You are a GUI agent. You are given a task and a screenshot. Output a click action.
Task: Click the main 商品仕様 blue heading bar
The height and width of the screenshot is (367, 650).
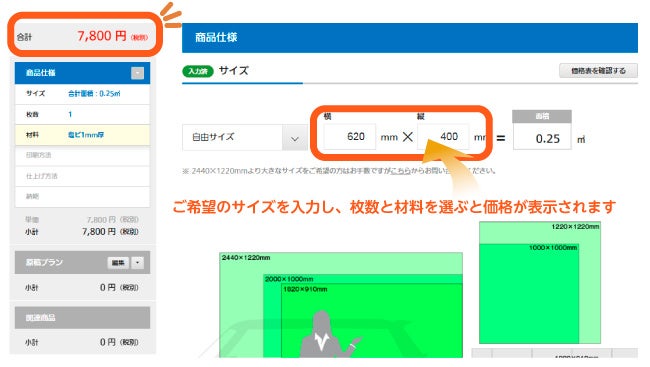(x=410, y=38)
